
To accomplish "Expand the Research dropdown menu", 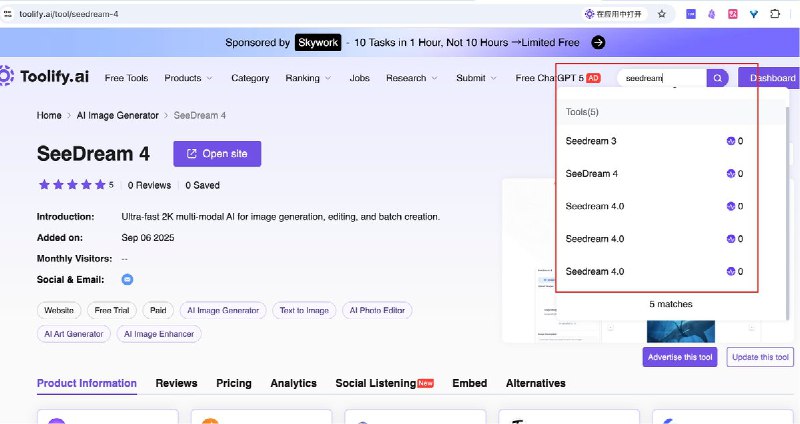I will 411,78.
